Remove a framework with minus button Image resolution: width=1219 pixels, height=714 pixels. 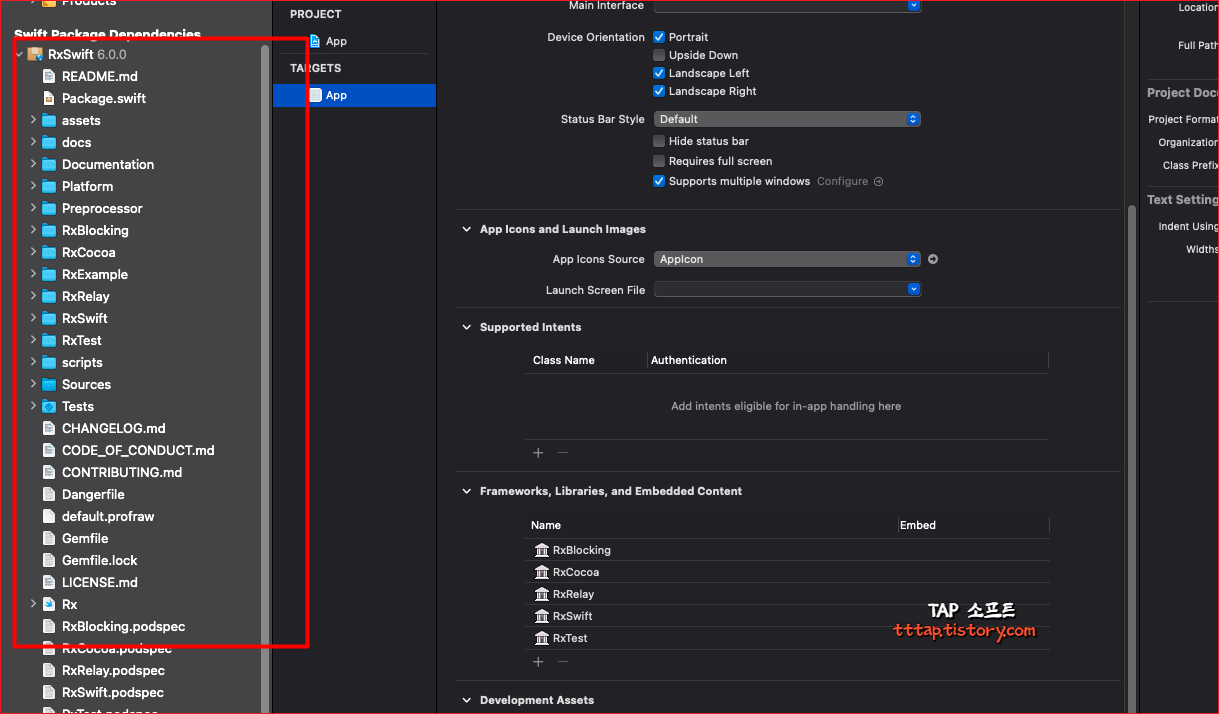(563, 662)
